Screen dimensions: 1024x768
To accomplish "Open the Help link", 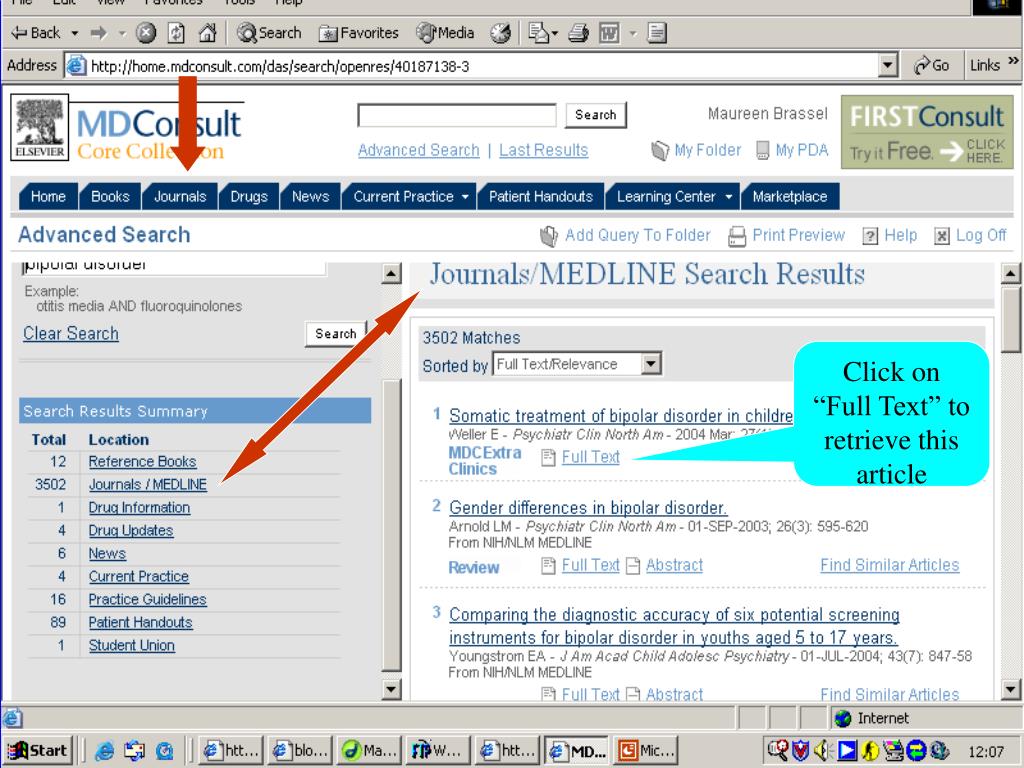I will (x=889, y=236).
